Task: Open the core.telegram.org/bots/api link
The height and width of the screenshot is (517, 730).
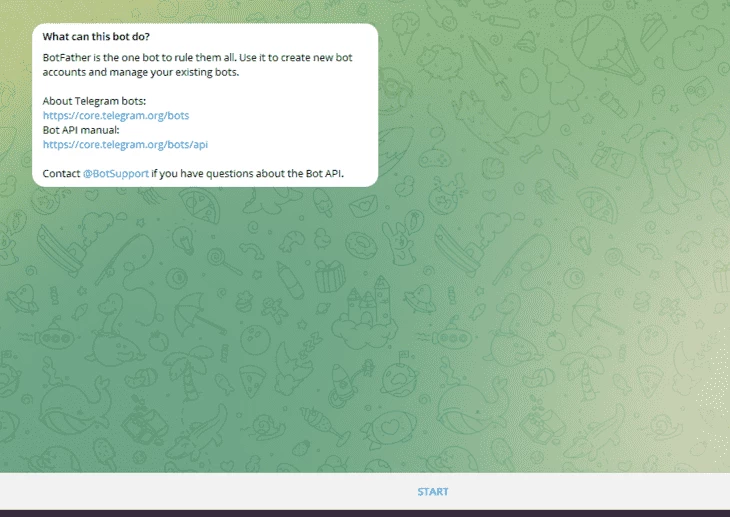Action: coord(125,144)
